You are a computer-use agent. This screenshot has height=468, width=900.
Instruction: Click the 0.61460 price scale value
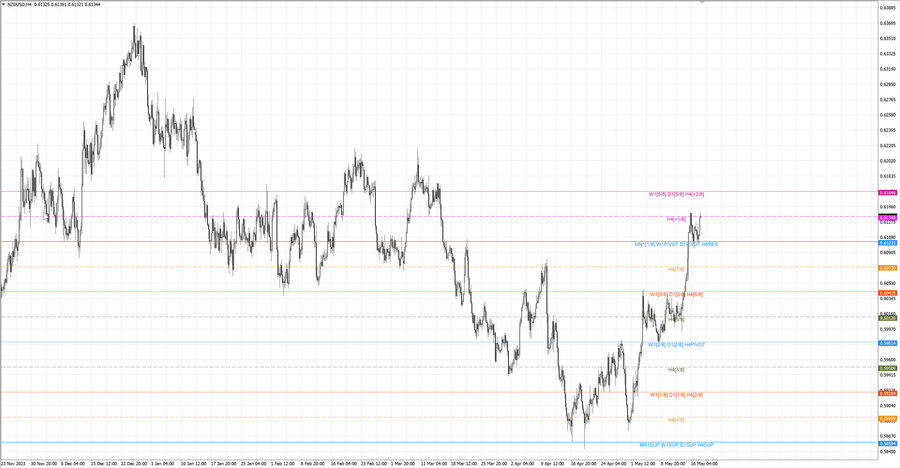pyautogui.click(x=888, y=207)
